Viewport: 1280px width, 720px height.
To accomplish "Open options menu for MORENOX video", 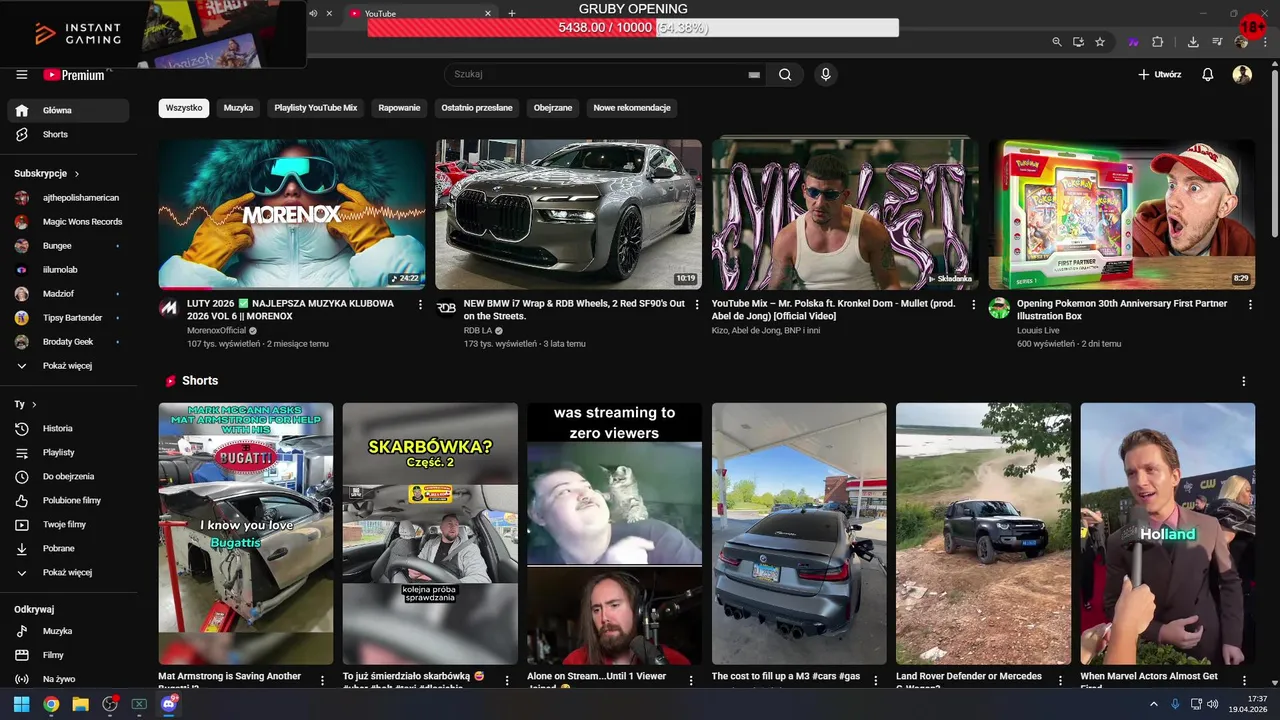I will coord(420,305).
